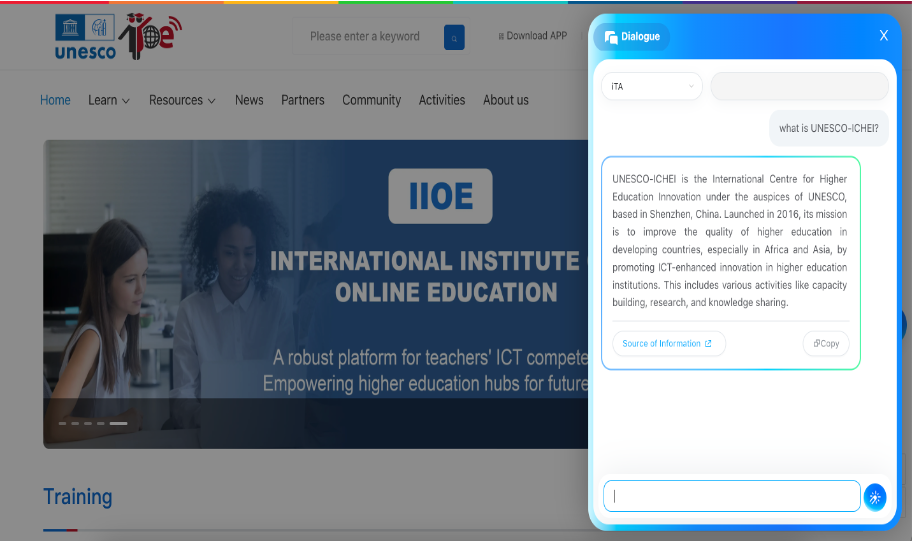Expand the Learn menu
Image resolution: width=912 pixels, height=542 pixels.
(x=109, y=100)
